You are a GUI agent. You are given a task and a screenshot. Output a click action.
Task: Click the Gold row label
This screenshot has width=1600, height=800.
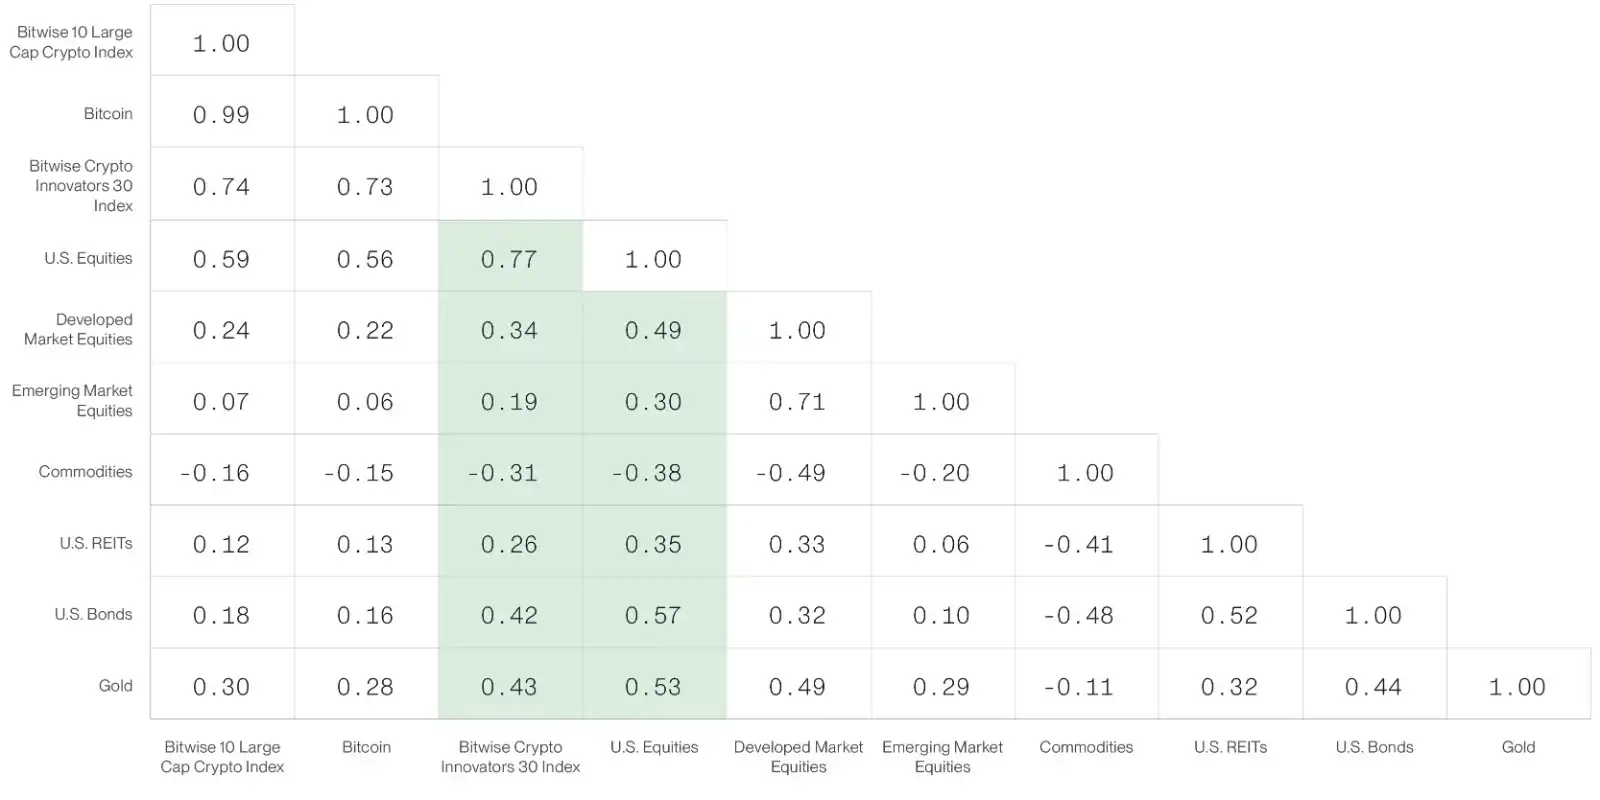point(115,686)
